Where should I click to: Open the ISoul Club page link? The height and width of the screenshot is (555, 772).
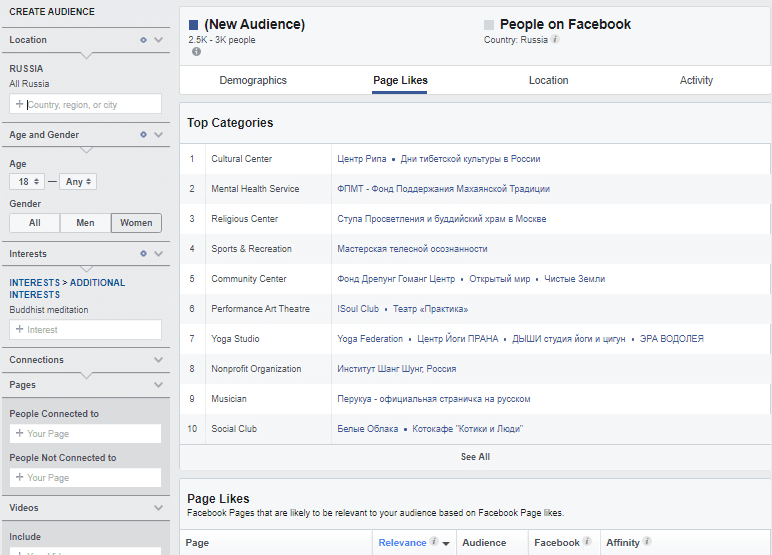click(358, 309)
